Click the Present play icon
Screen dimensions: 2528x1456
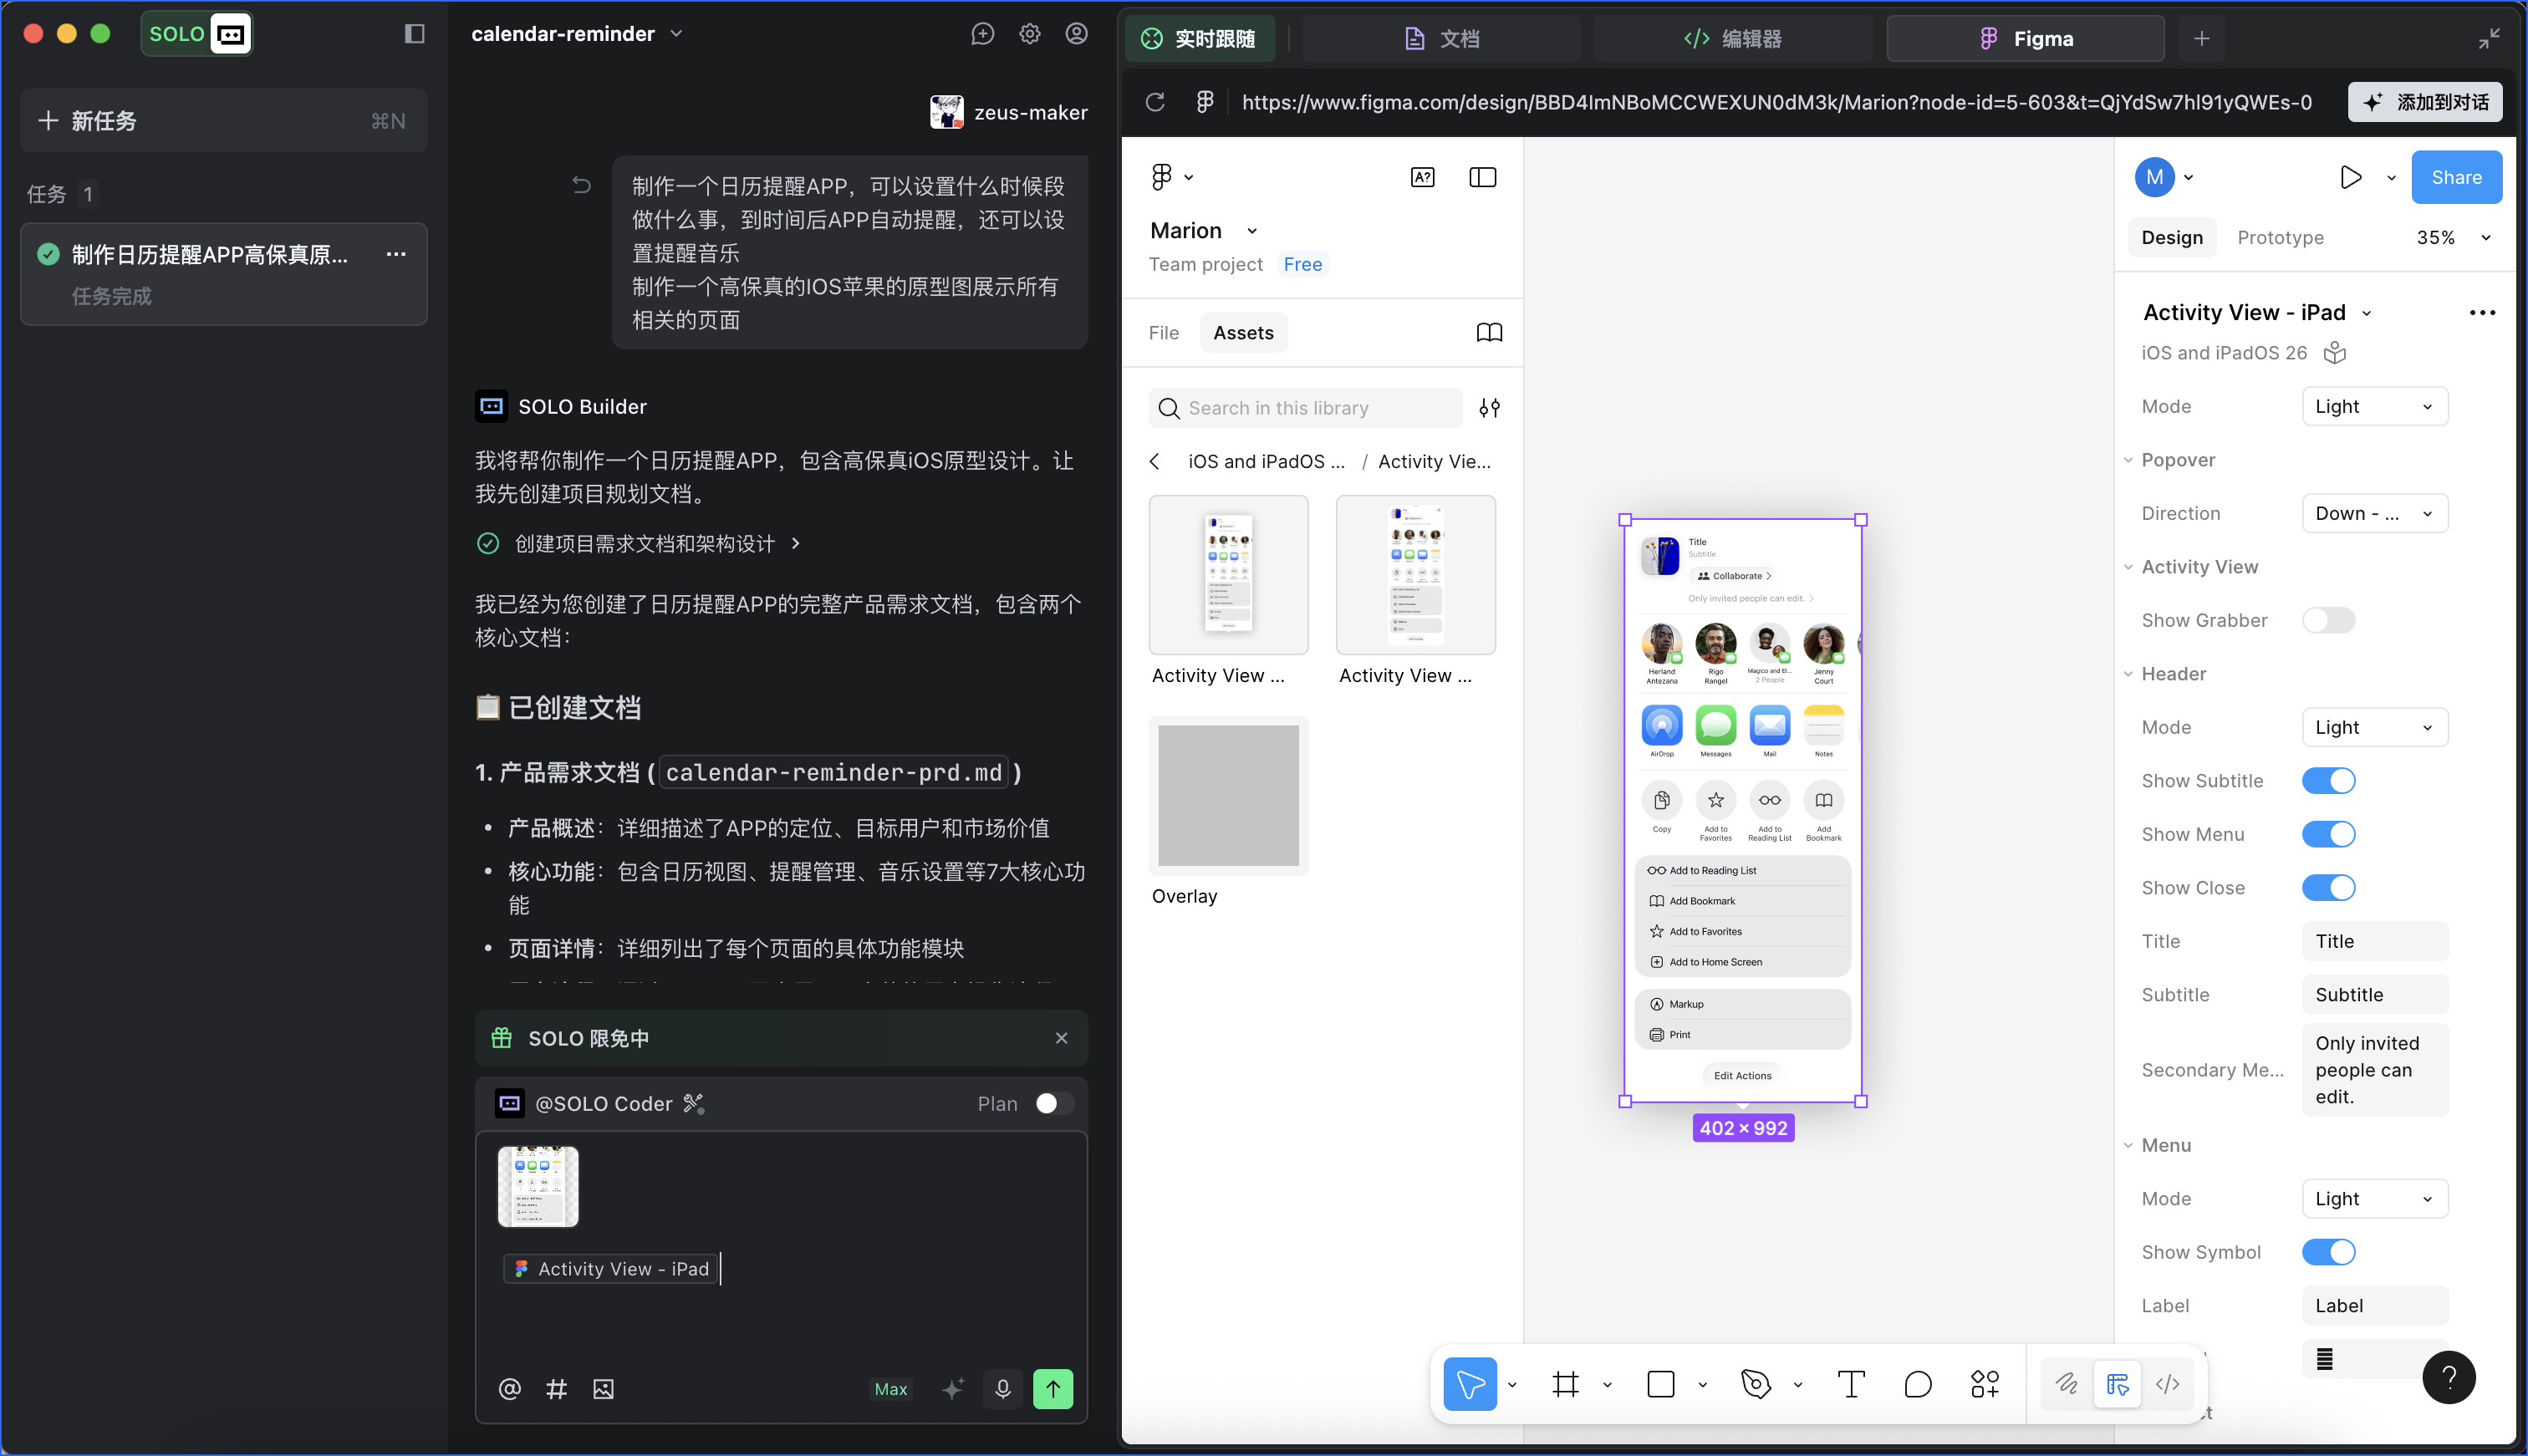point(2351,177)
